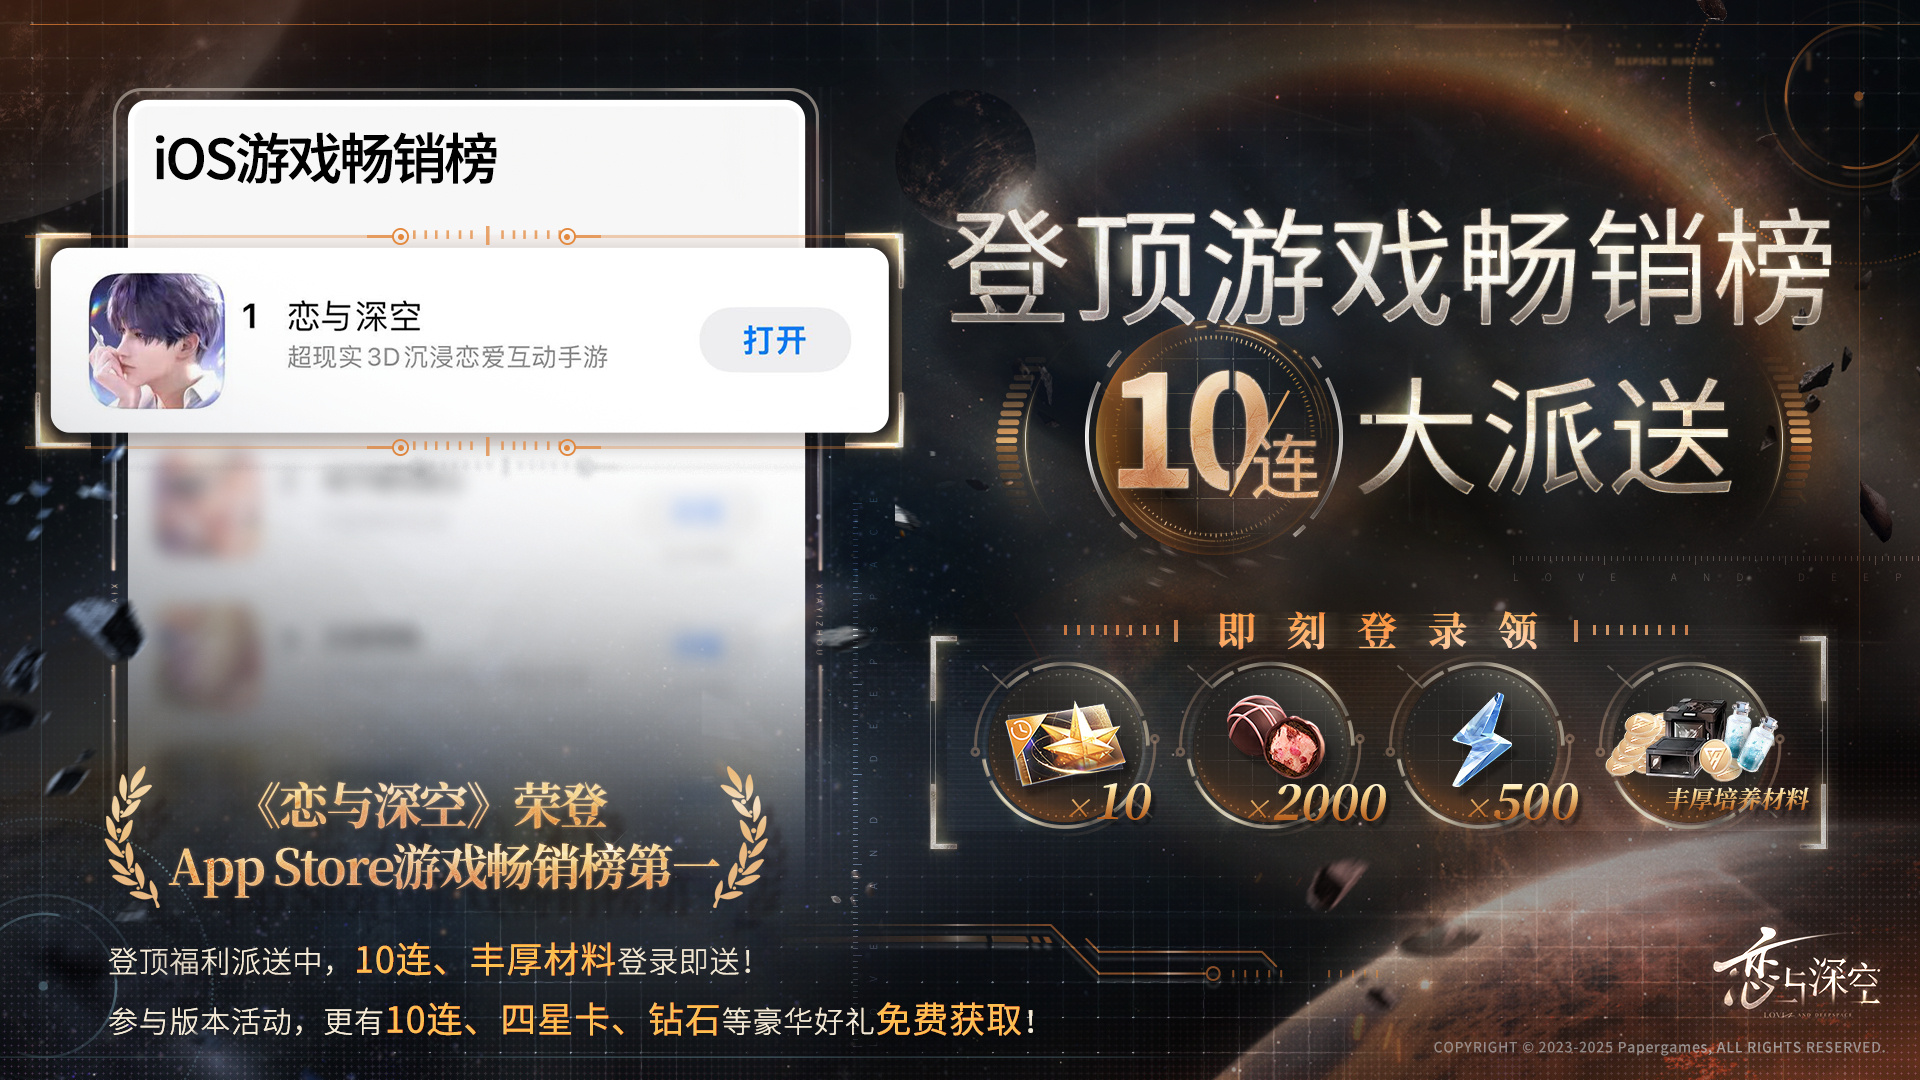The height and width of the screenshot is (1080, 1920).
Task: Click the 大派送 title text
Action: [x=1545, y=437]
